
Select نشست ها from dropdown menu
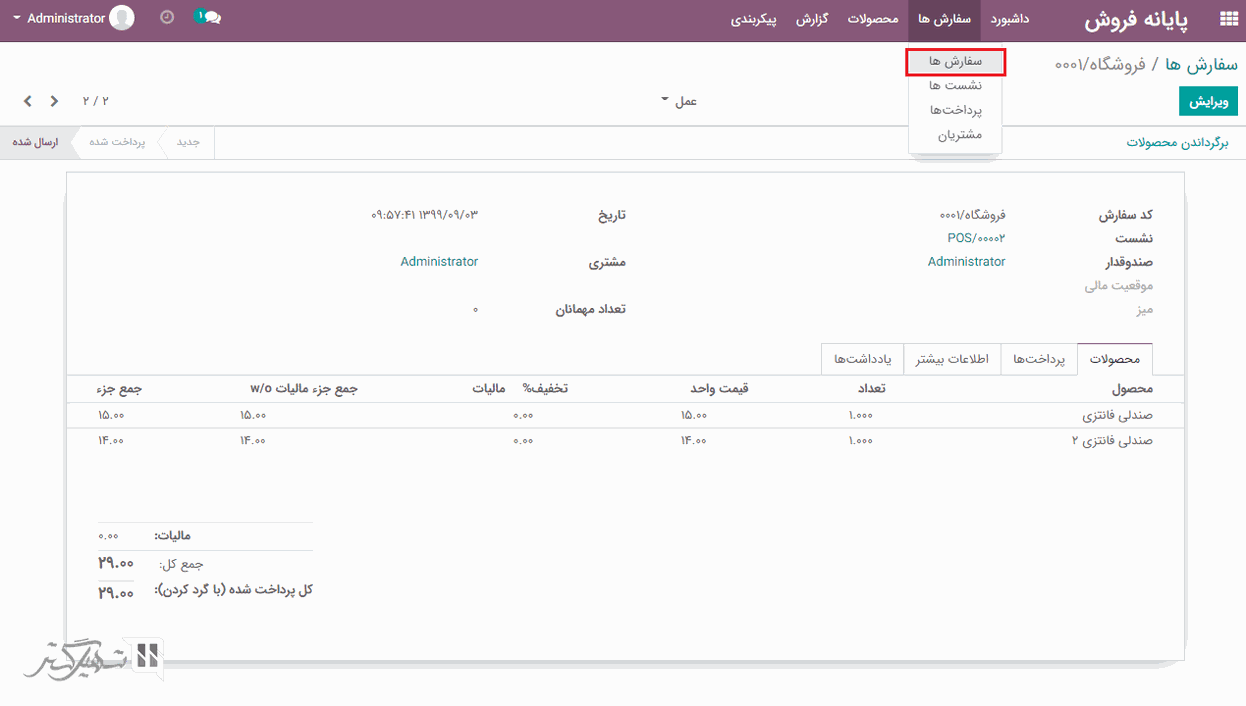(x=955, y=86)
